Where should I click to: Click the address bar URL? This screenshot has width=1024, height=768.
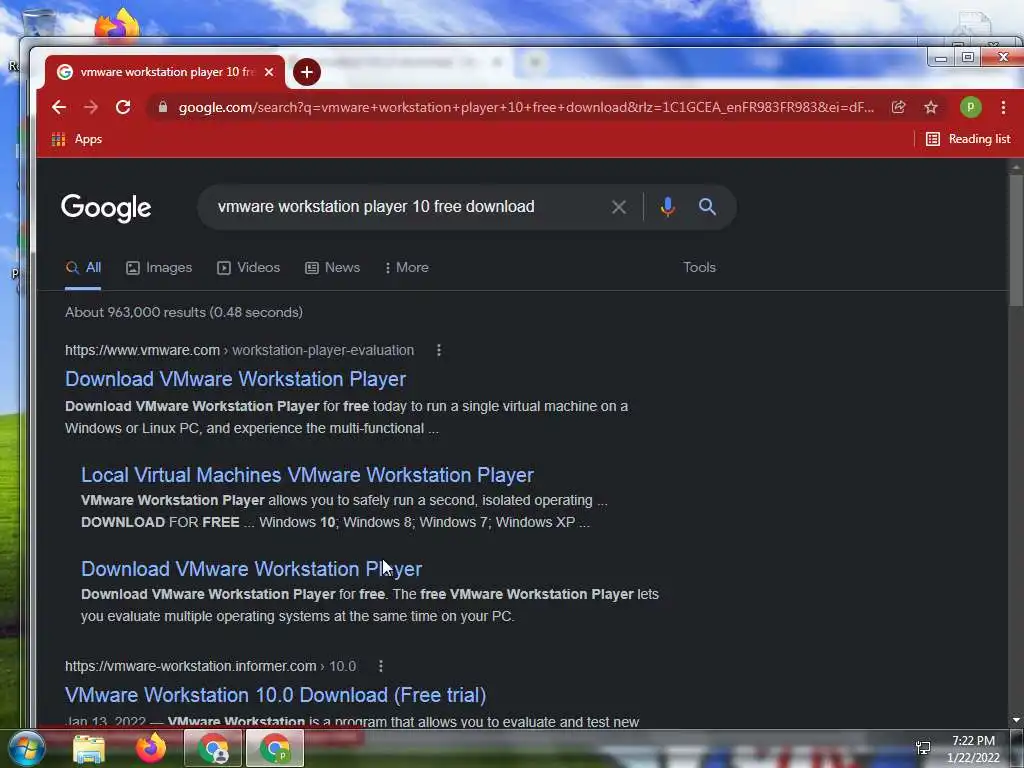pyautogui.click(x=526, y=107)
